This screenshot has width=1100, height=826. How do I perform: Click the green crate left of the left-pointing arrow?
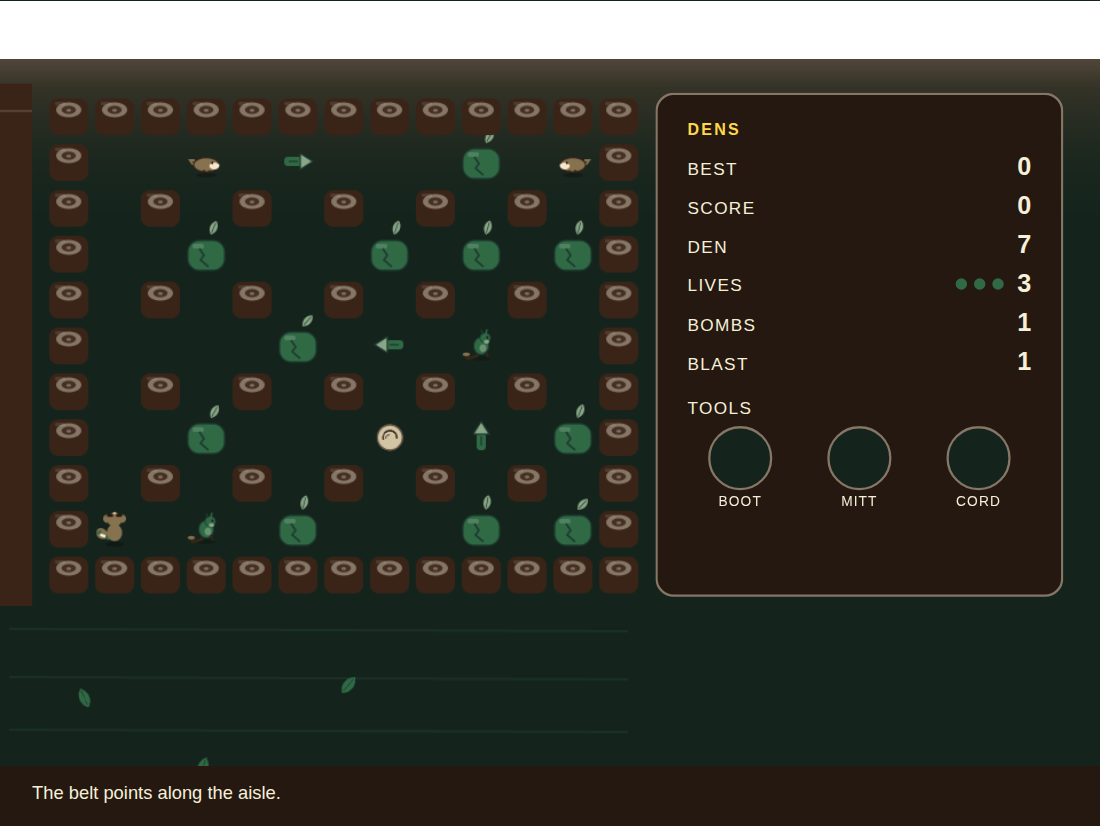pyautogui.click(x=297, y=346)
